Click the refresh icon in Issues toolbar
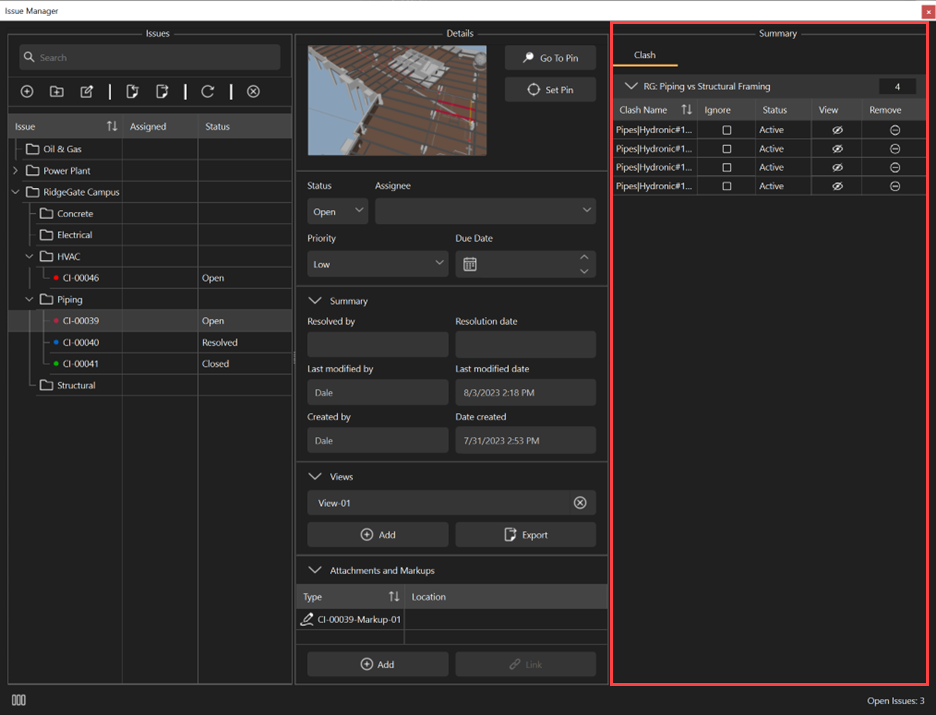 208,92
